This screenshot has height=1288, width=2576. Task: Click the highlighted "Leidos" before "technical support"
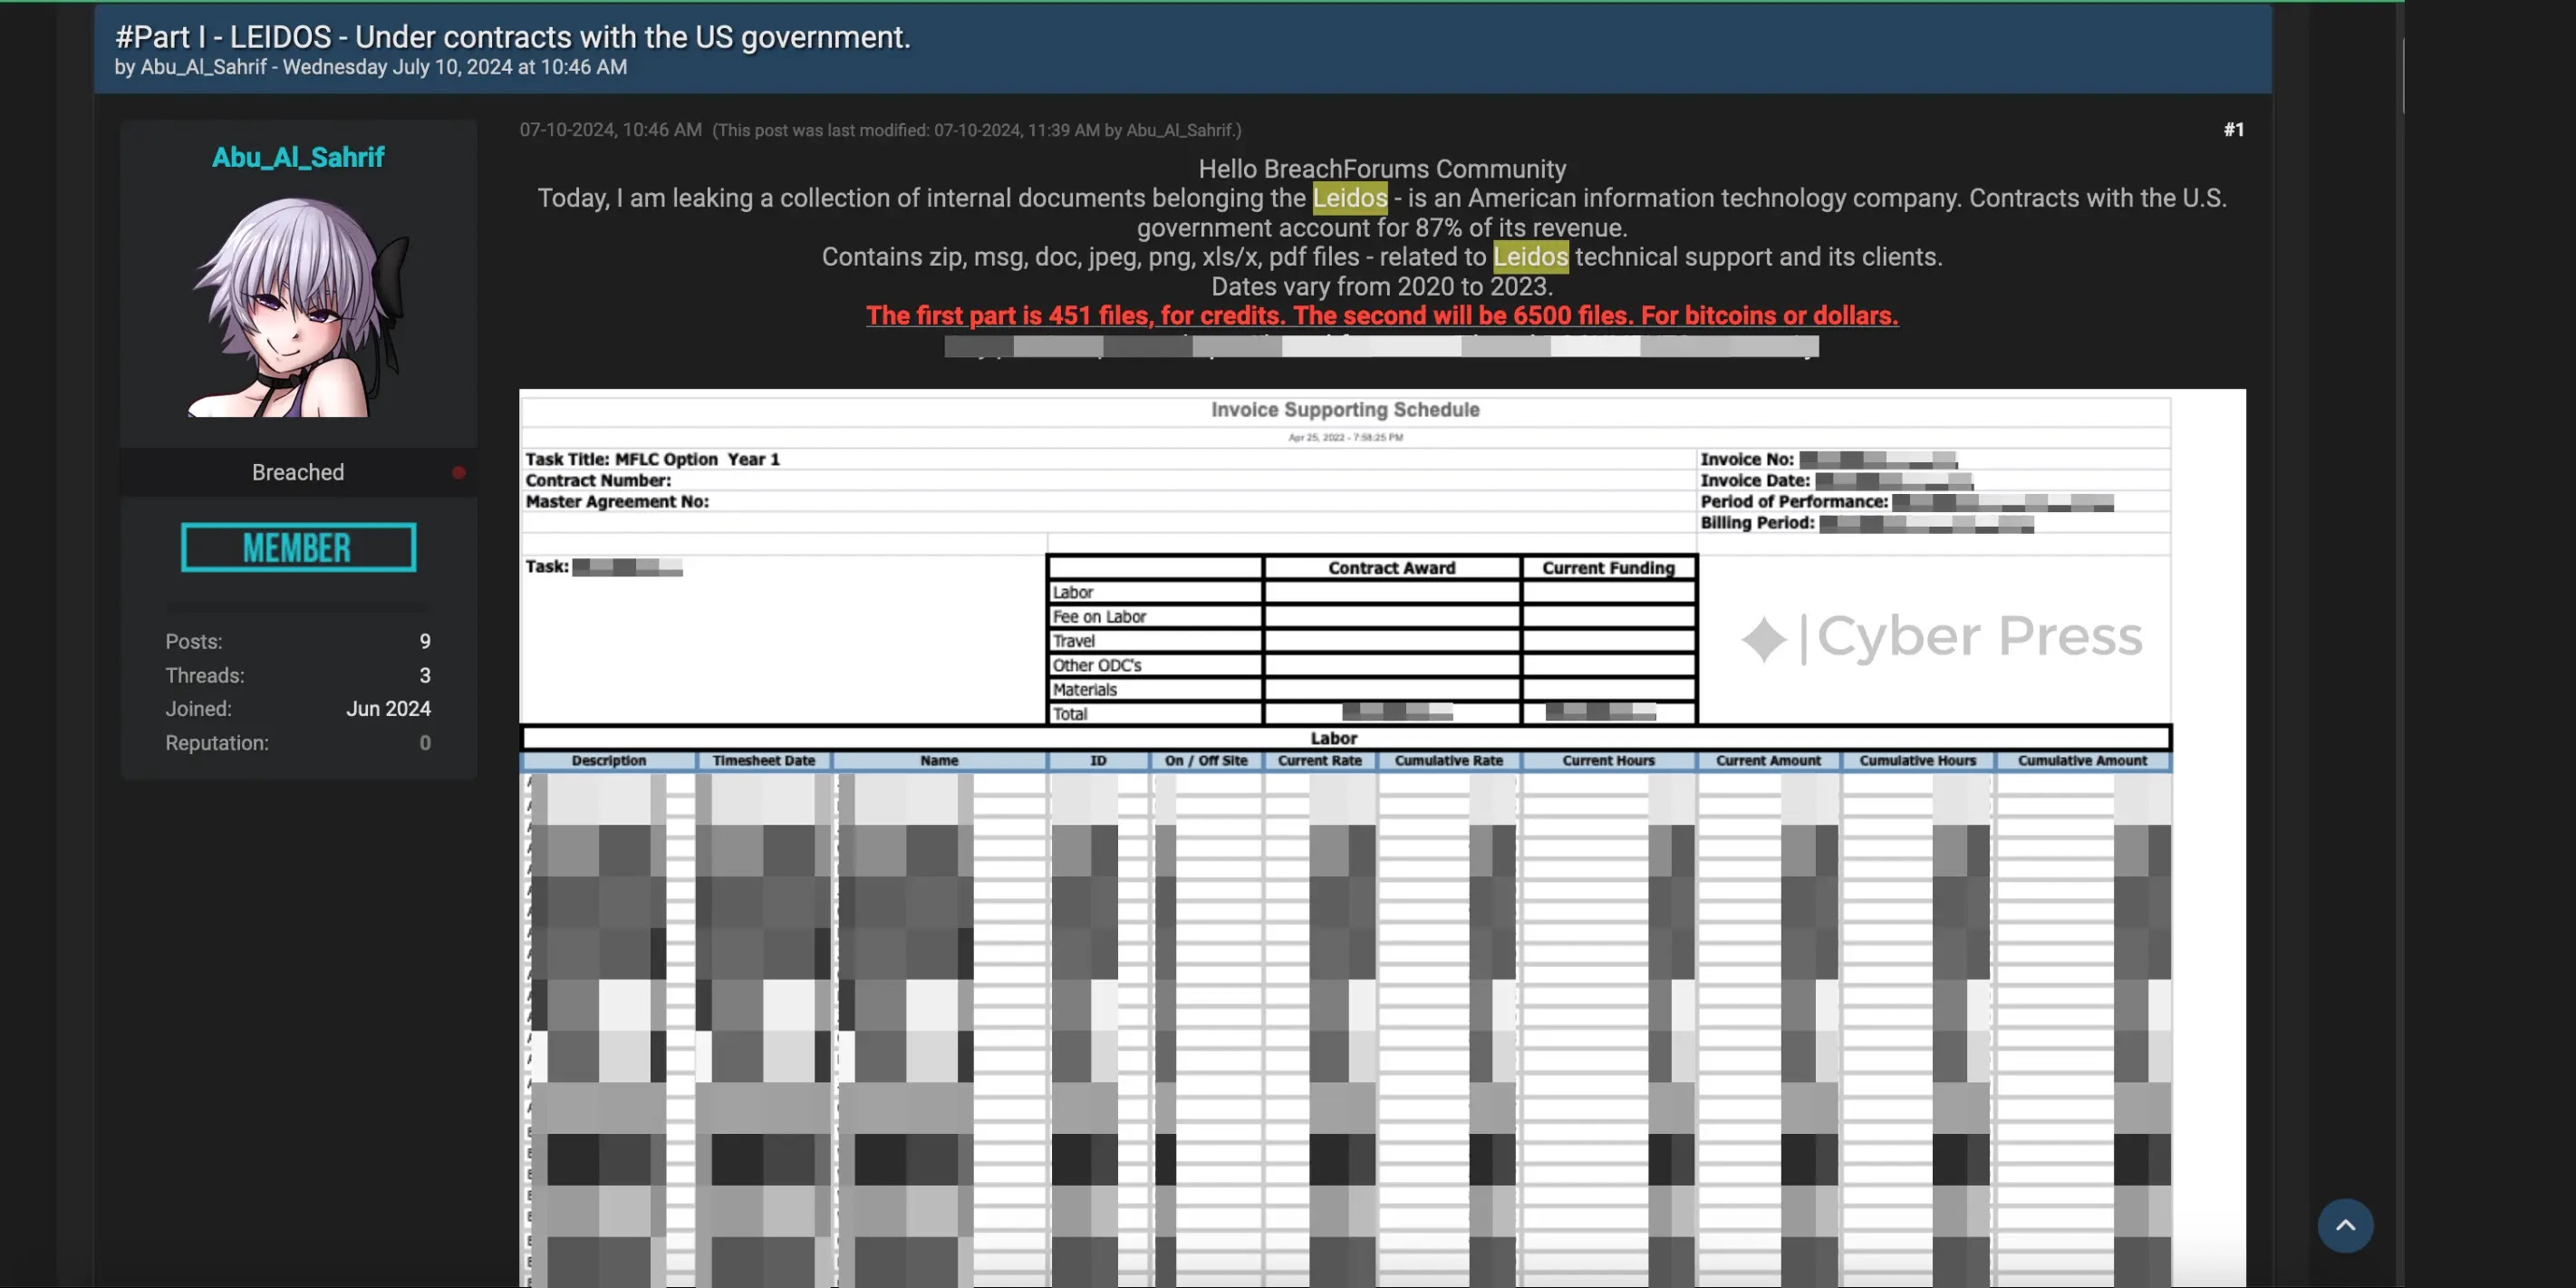pyautogui.click(x=1530, y=257)
